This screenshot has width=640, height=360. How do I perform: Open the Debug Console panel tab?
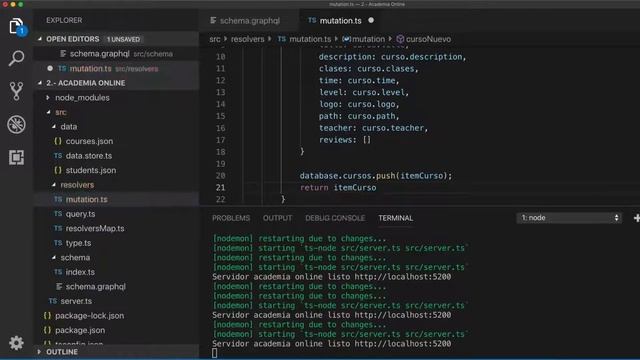coord(335,218)
